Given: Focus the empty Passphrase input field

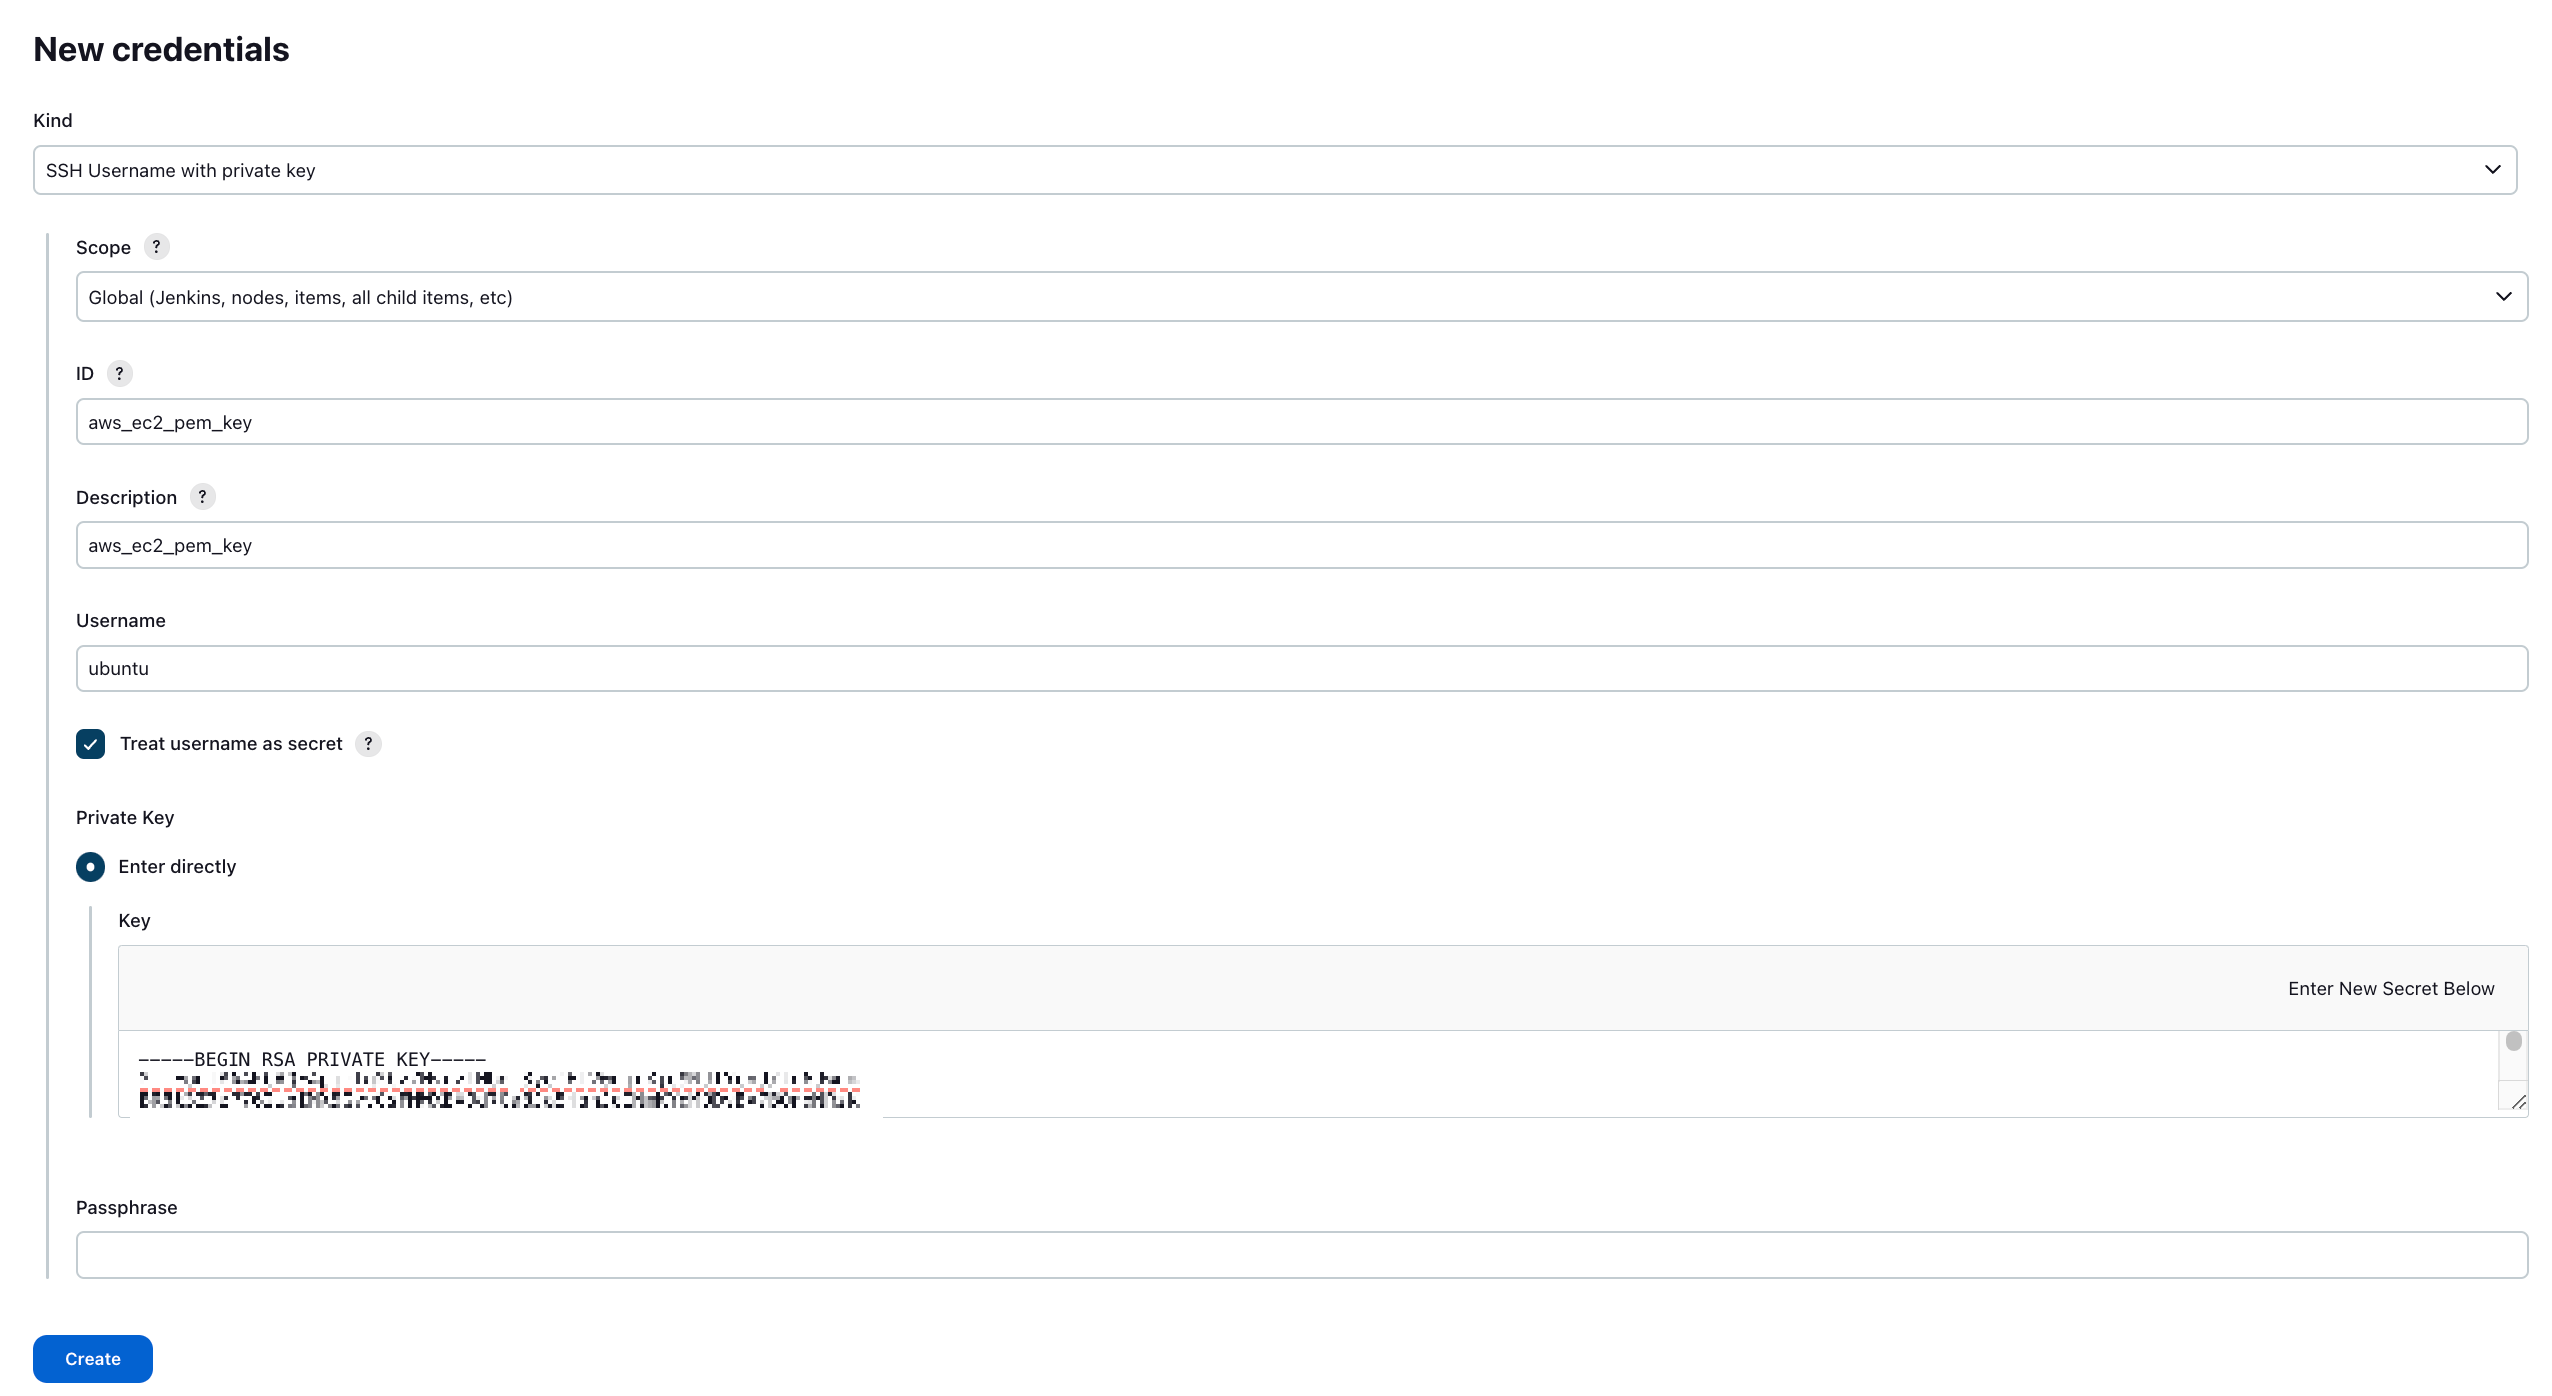Looking at the screenshot, I should (1300, 1255).
